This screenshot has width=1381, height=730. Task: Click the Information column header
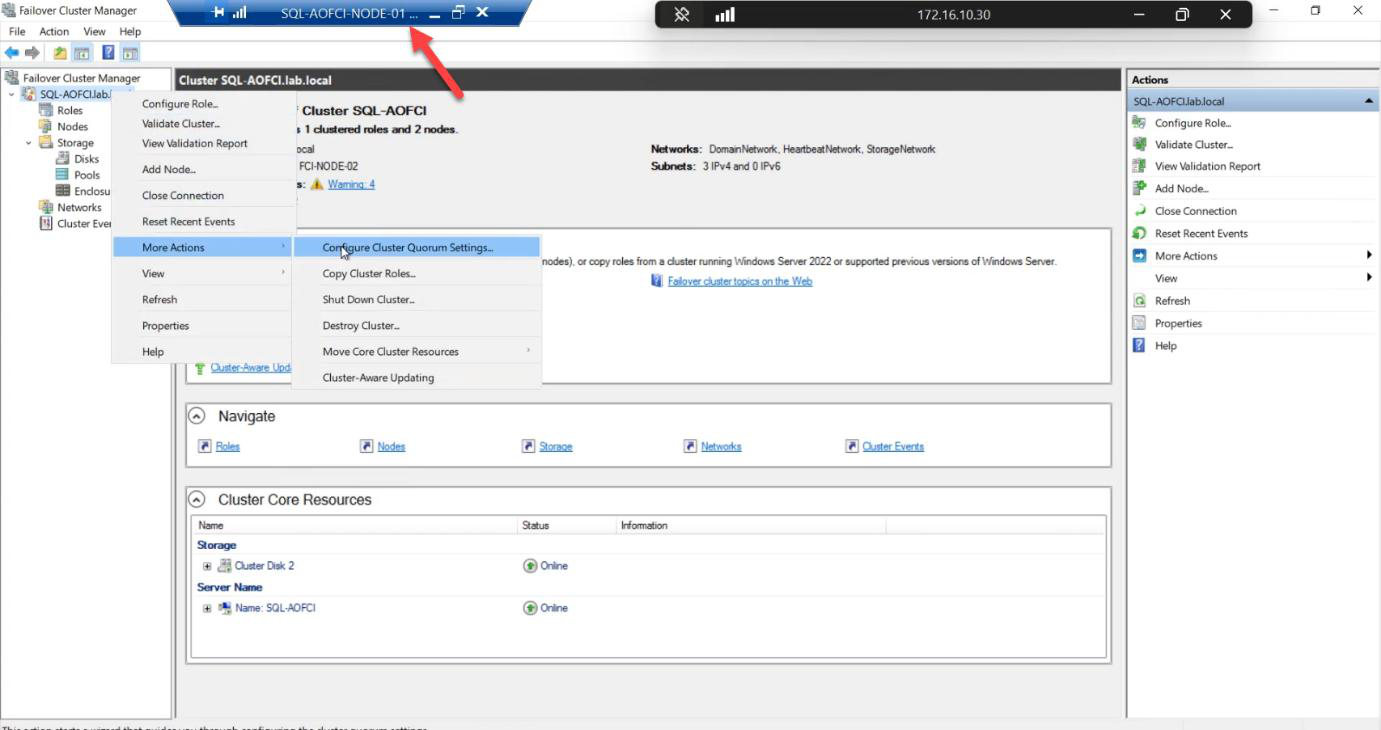750,525
